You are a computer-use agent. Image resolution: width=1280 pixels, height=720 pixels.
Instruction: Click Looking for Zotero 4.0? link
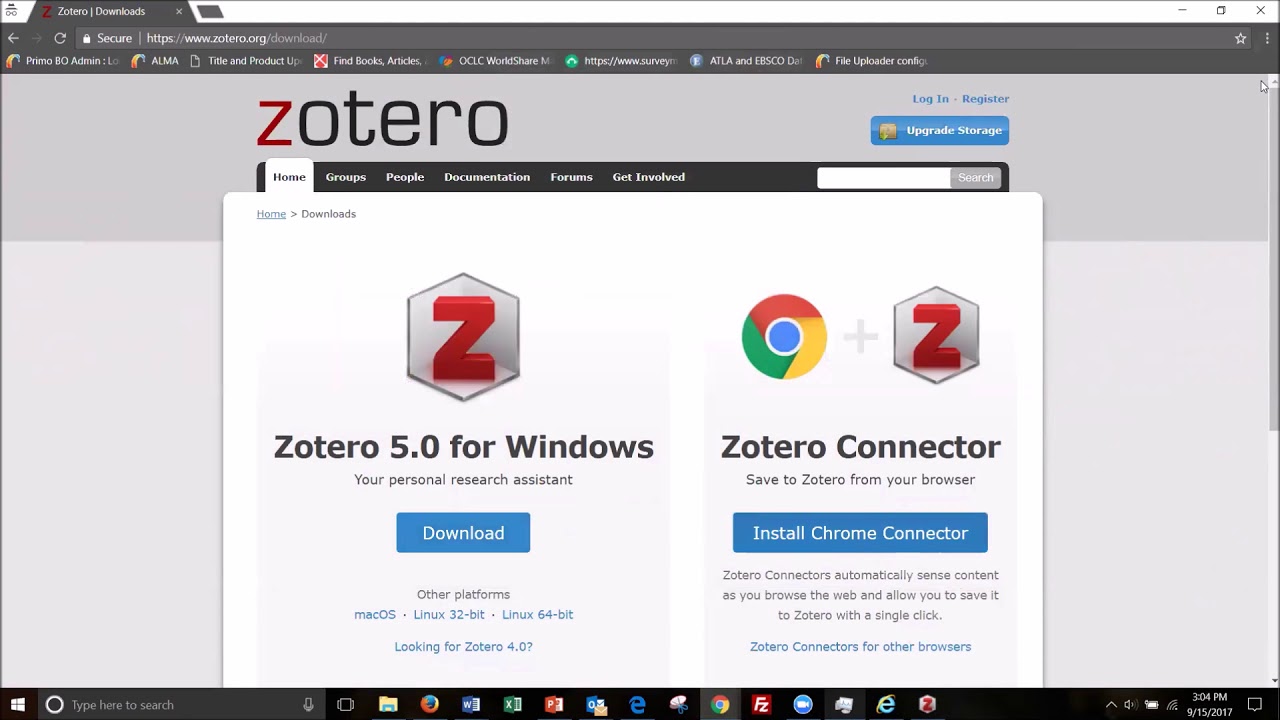point(463,647)
